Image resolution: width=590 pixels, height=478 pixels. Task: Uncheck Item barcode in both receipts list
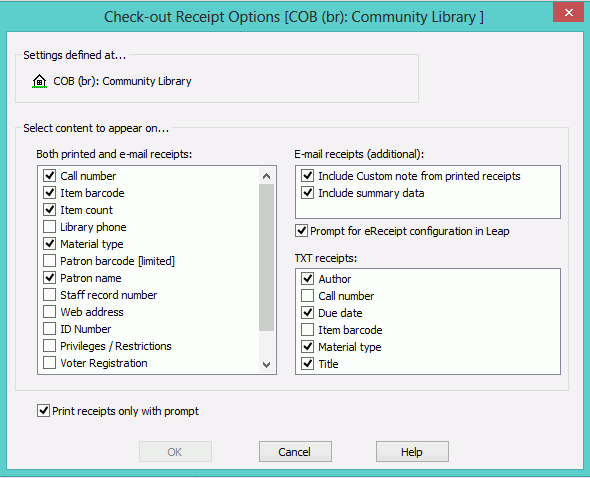(x=49, y=193)
